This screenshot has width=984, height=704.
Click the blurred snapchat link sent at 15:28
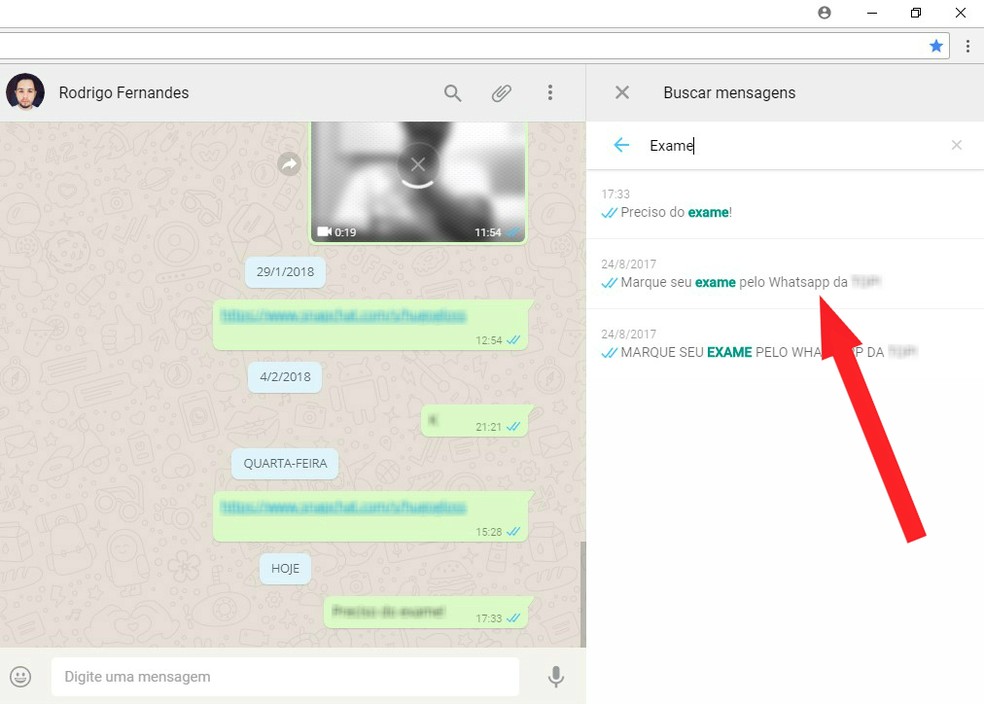click(343, 508)
